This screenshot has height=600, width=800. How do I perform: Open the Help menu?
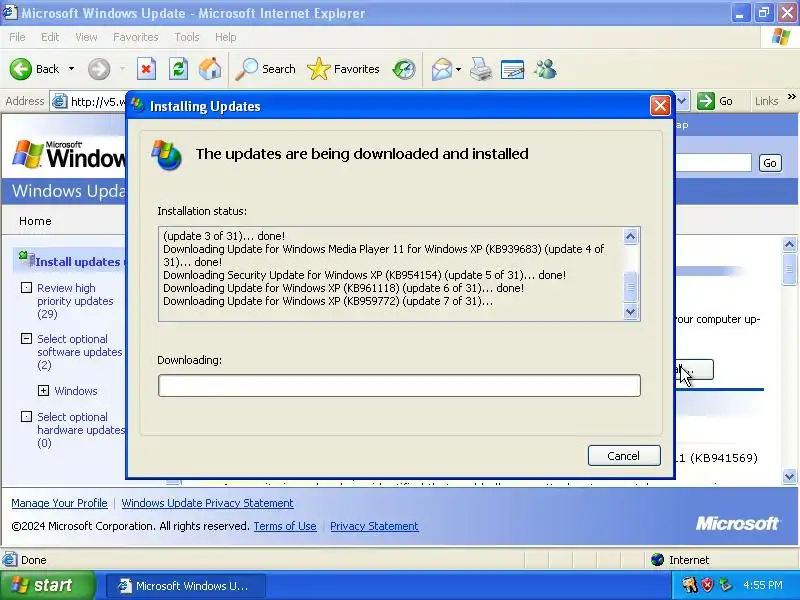click(226, 37)
